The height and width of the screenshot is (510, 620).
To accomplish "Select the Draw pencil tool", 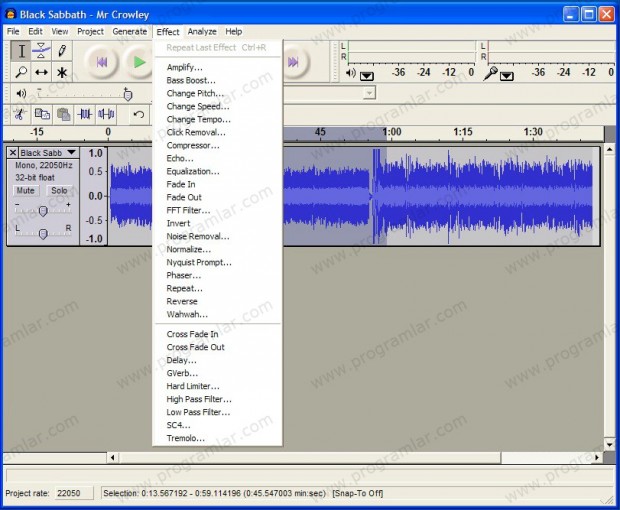I will pos(62,51).
